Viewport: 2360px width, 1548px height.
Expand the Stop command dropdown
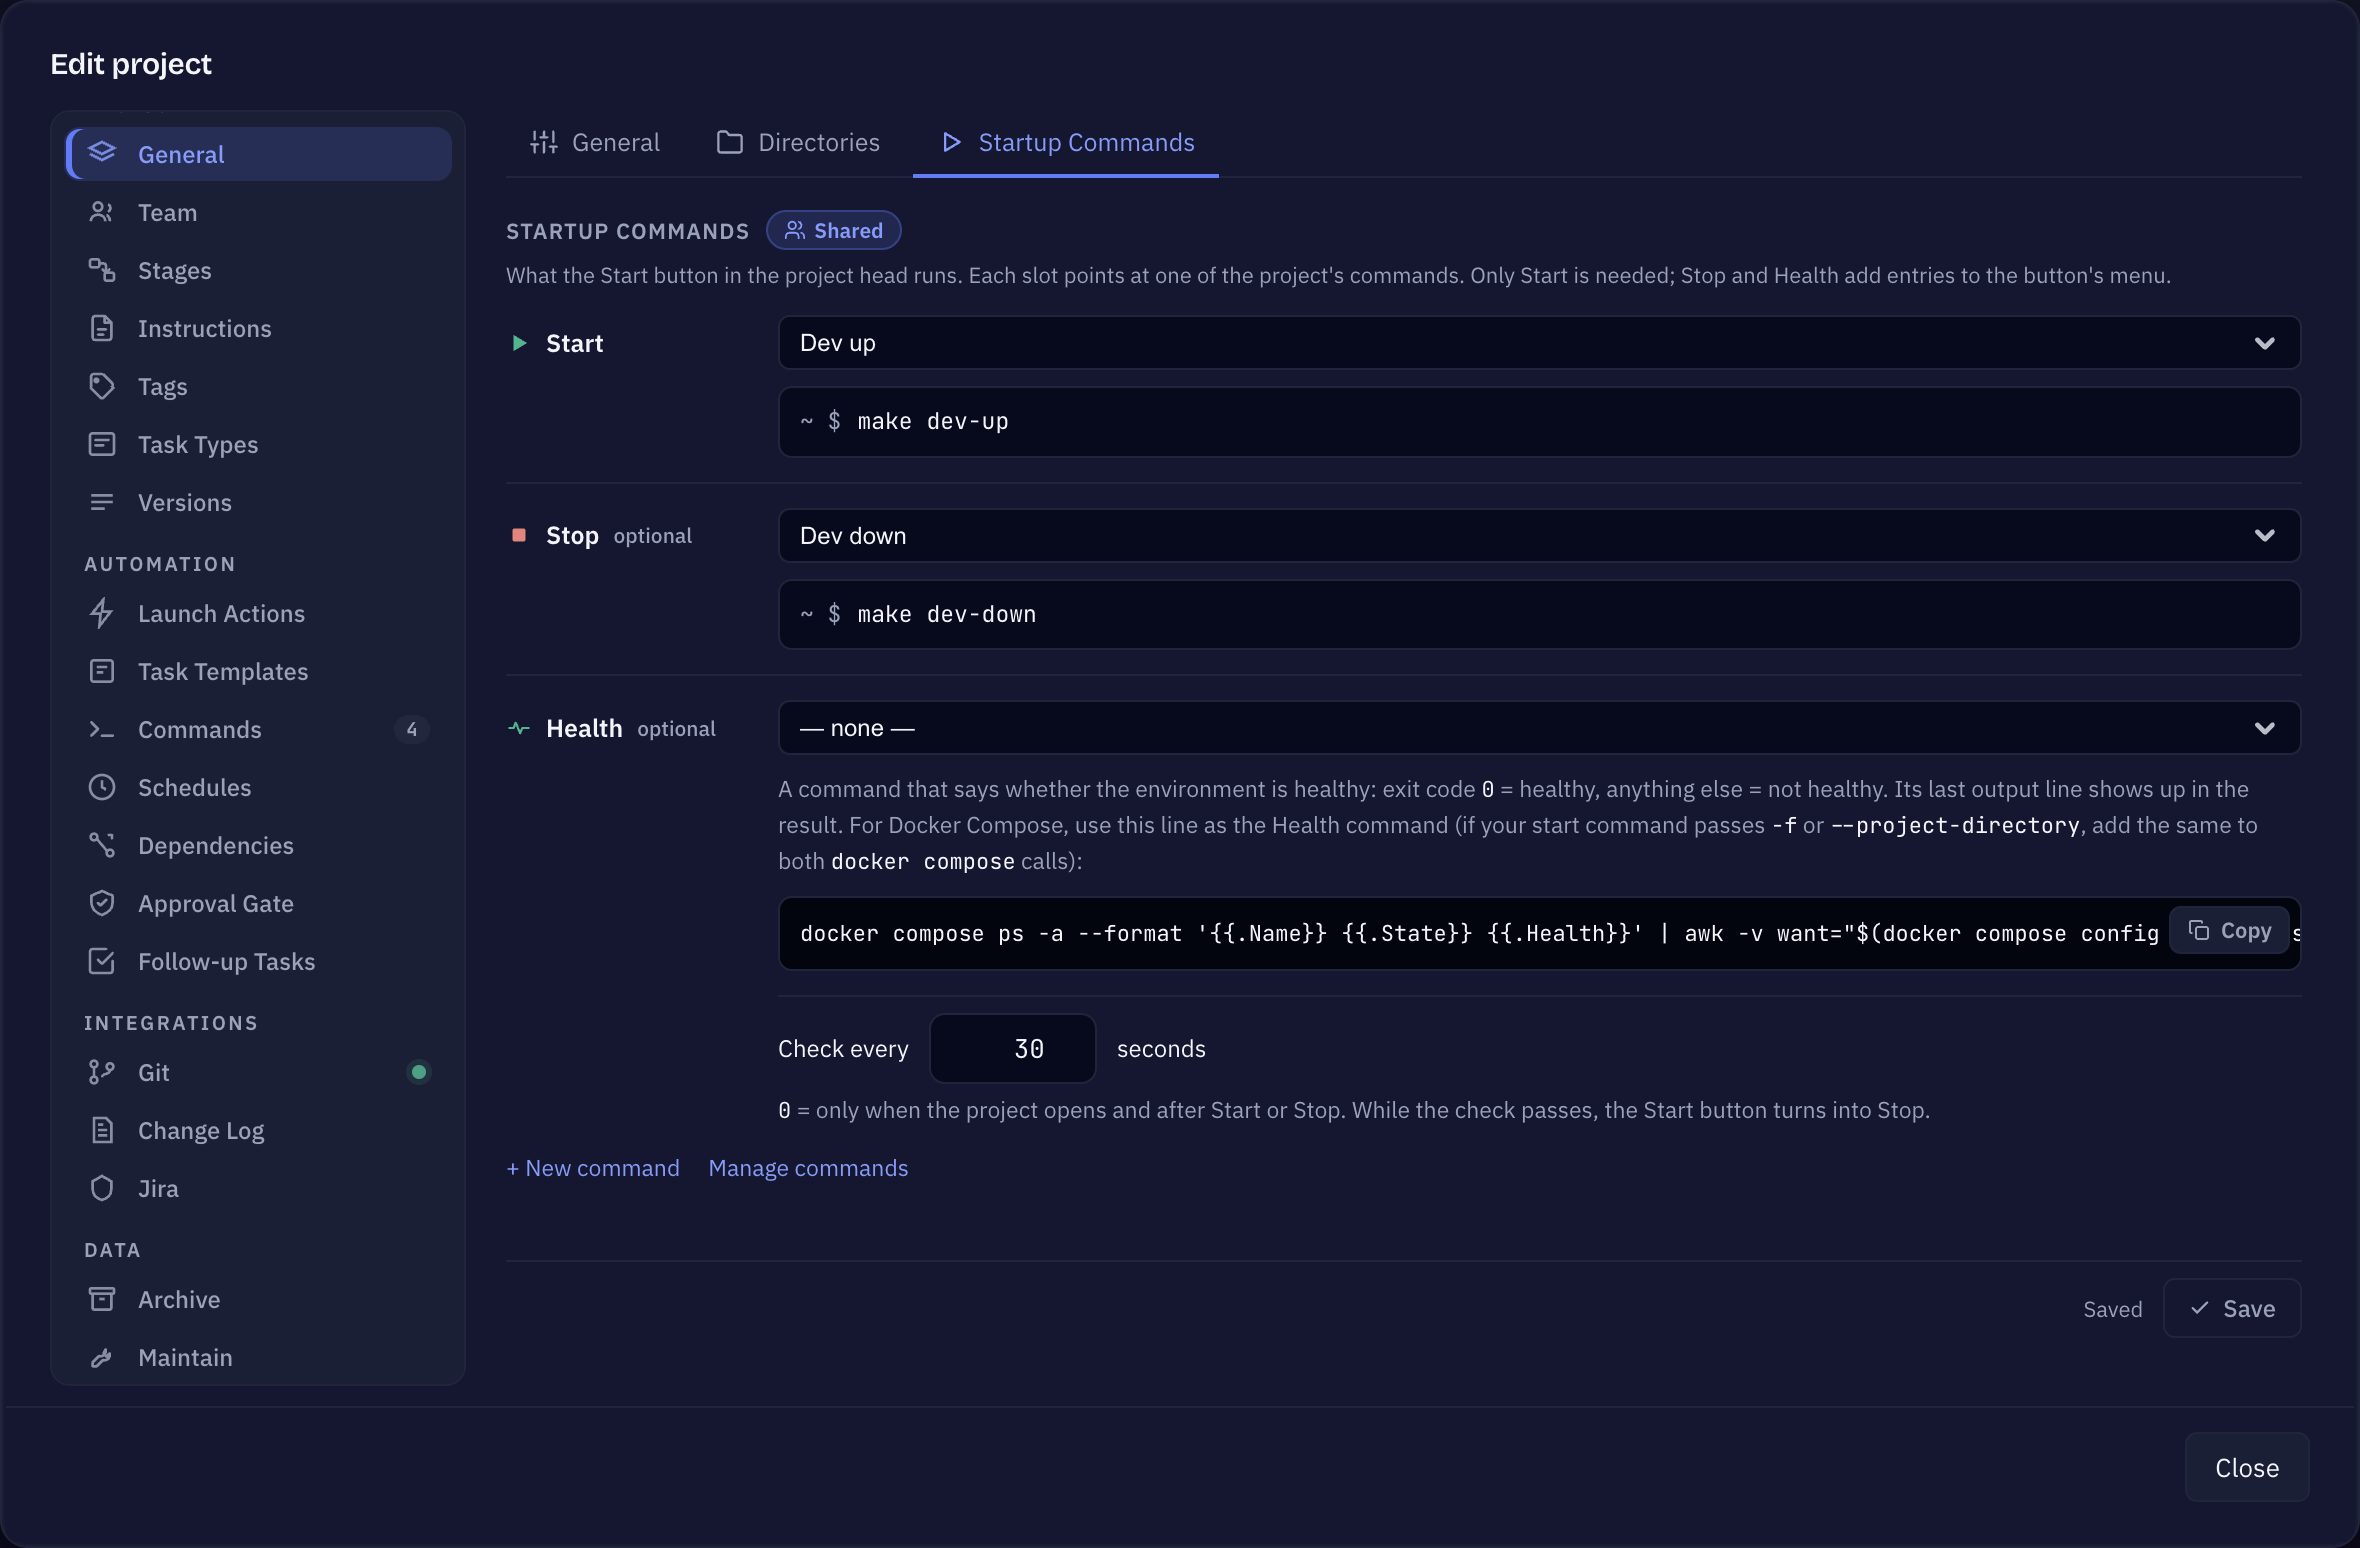[x=1539, y=536]
